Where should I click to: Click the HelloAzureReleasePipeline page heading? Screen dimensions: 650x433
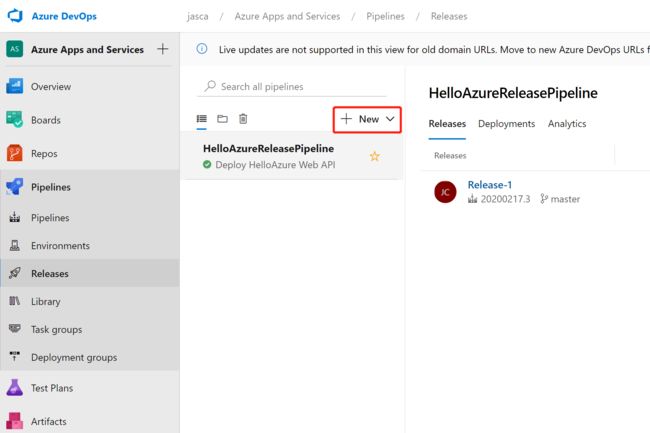coord(513,93)
